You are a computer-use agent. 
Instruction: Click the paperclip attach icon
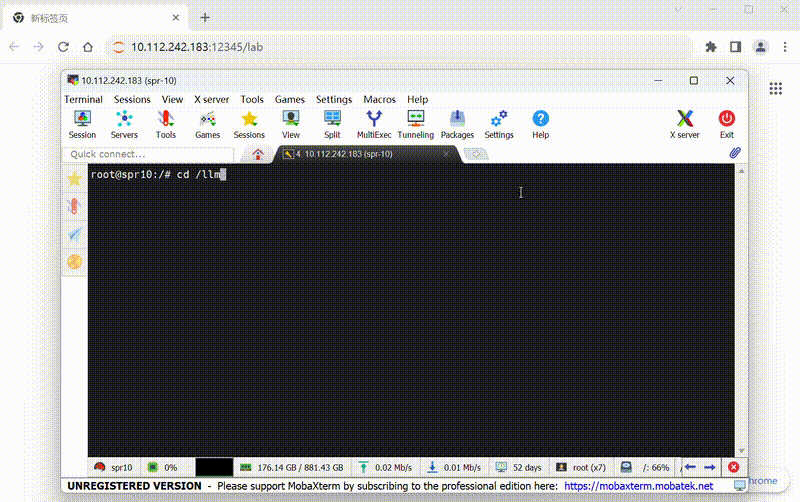[735, 153]
